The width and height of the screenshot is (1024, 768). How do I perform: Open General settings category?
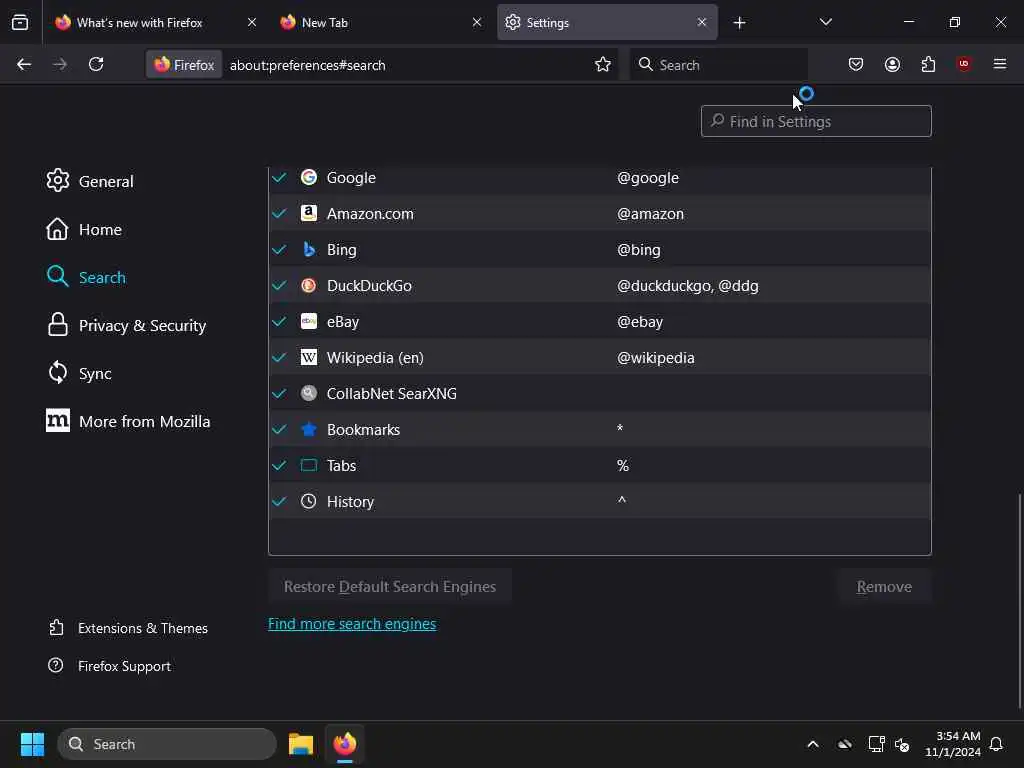pos(89,181)
